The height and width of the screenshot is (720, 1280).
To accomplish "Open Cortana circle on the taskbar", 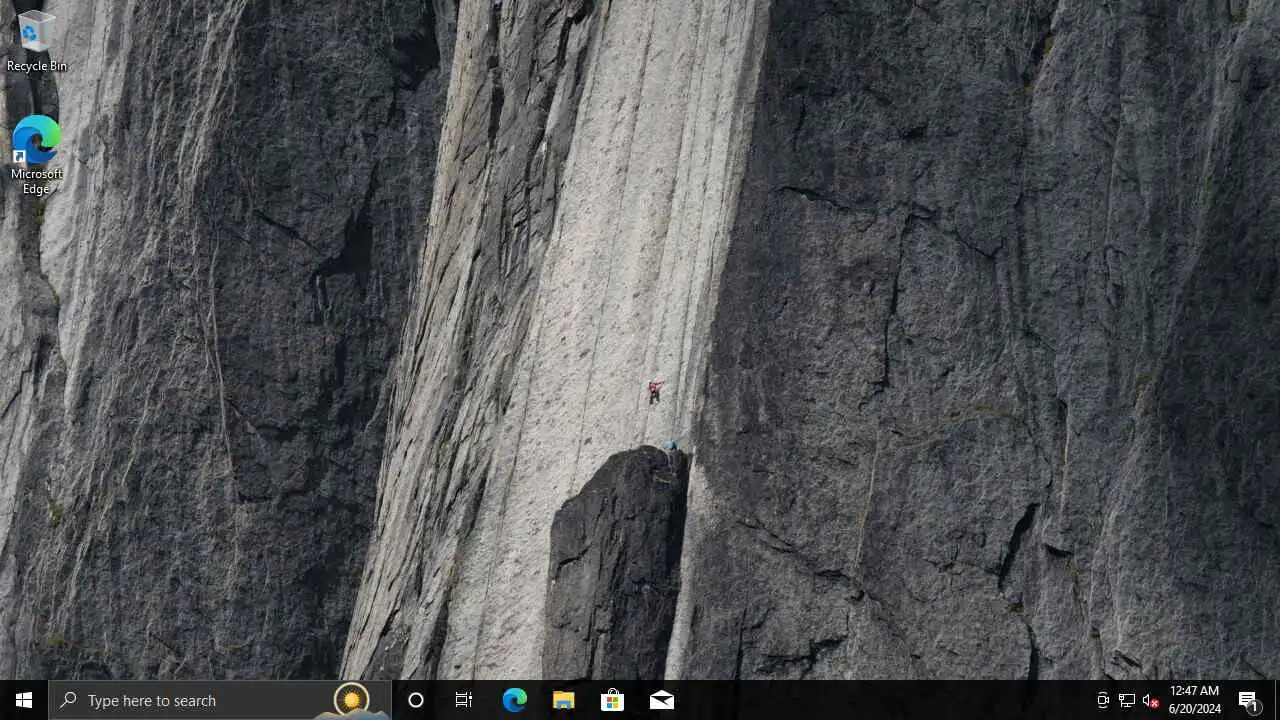I will [x=416, y=700].
